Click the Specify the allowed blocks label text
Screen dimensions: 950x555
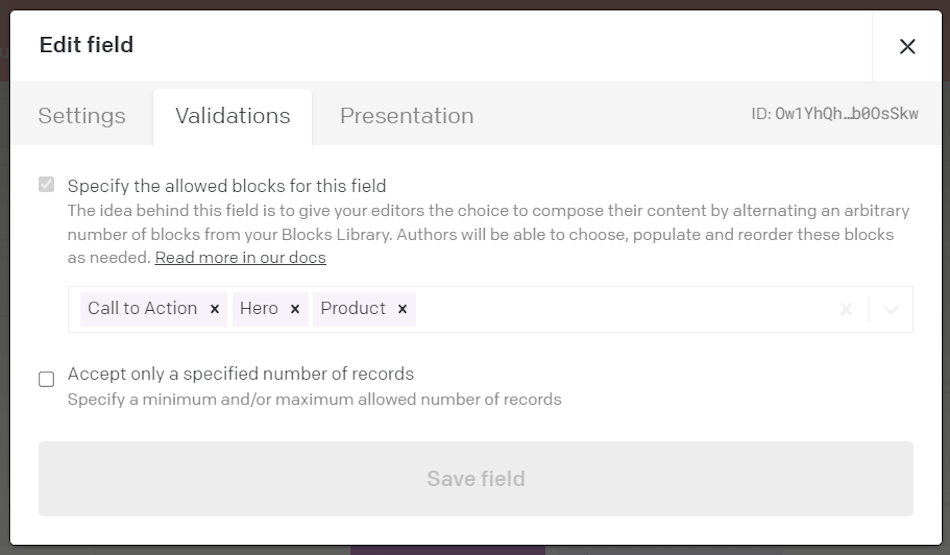[x=227, y=186]
